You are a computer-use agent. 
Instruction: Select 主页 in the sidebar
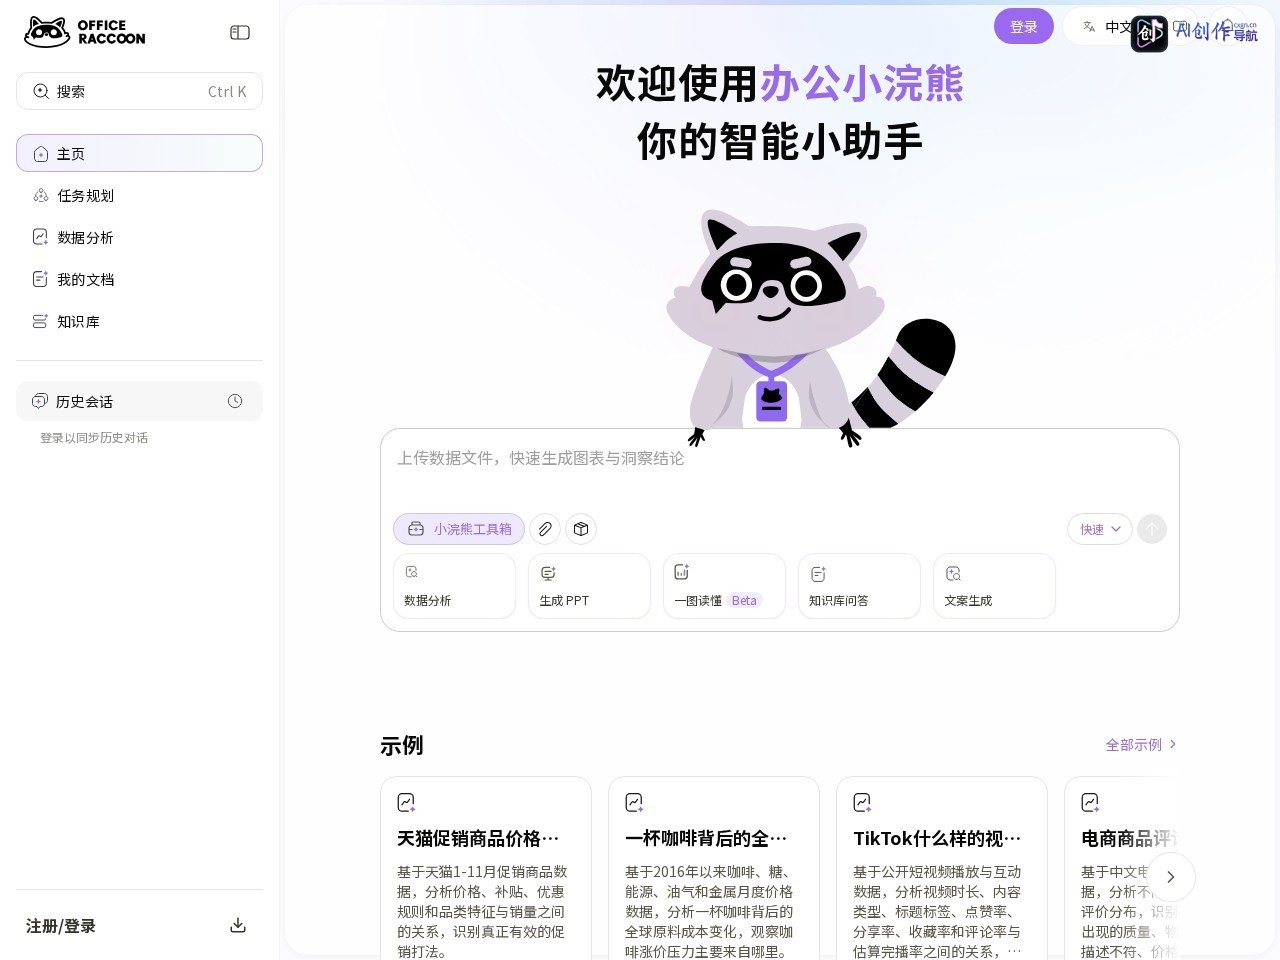(139, 153)
